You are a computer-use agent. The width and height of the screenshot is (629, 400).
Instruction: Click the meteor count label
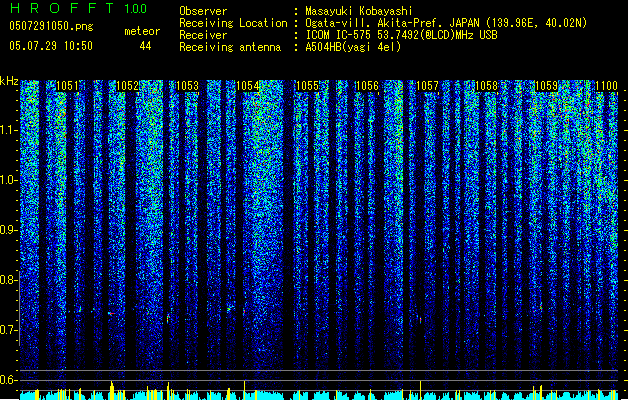point(142,31)
